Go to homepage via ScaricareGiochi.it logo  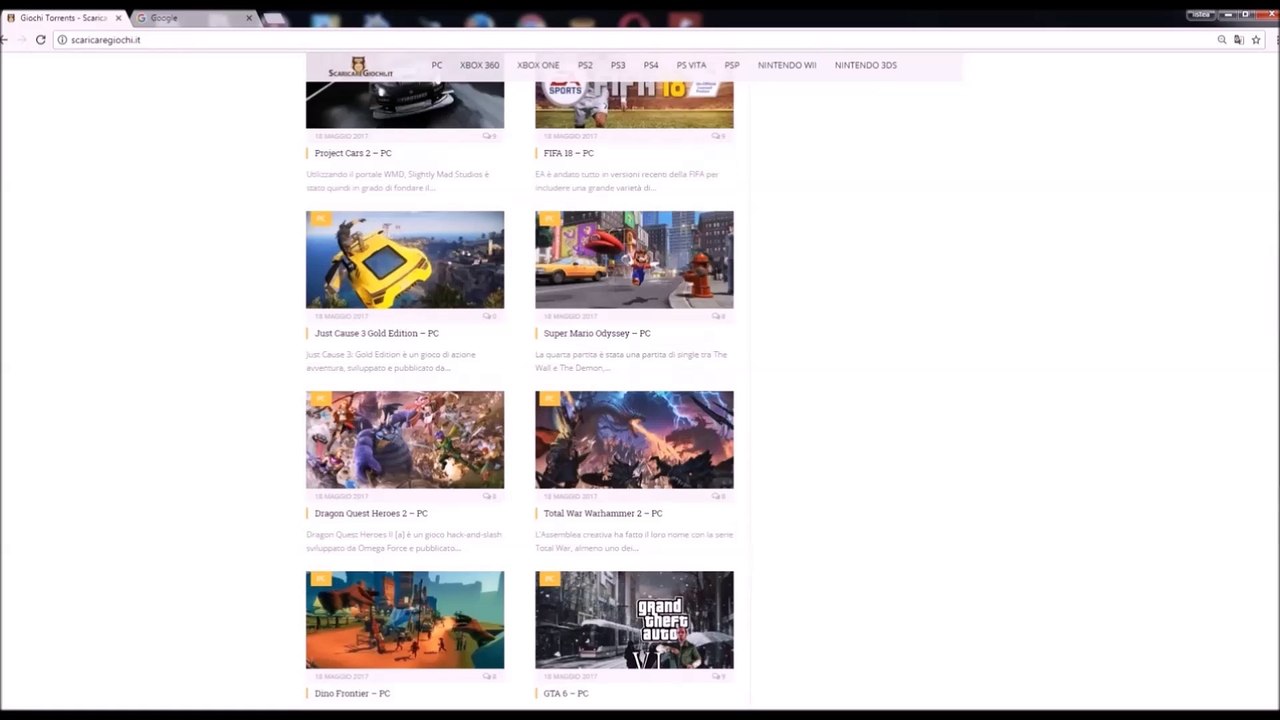(x=360, y=67)
